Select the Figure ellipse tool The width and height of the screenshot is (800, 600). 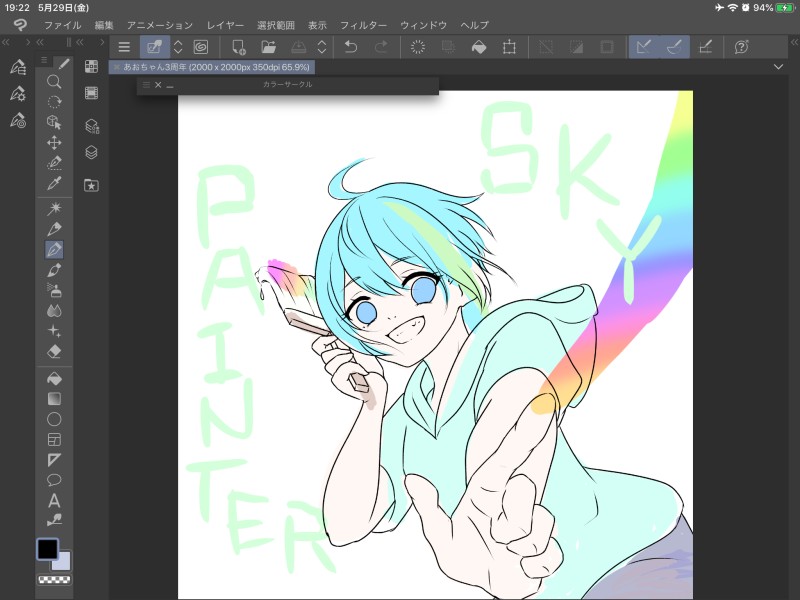pos(54,419)
